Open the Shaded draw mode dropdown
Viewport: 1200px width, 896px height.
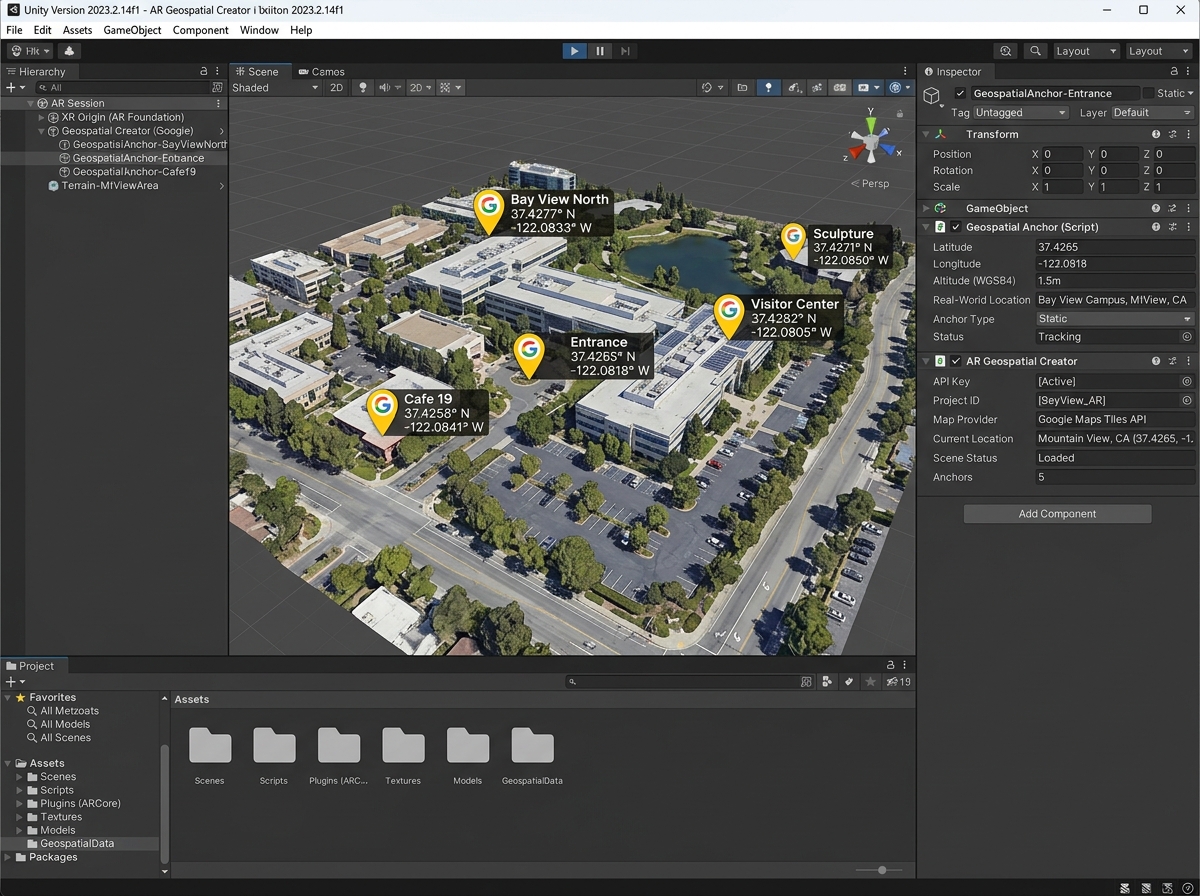tap(275, 88)
